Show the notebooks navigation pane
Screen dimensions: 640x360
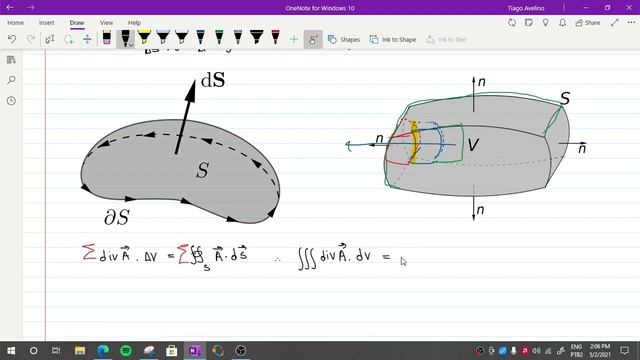point(11,60)
